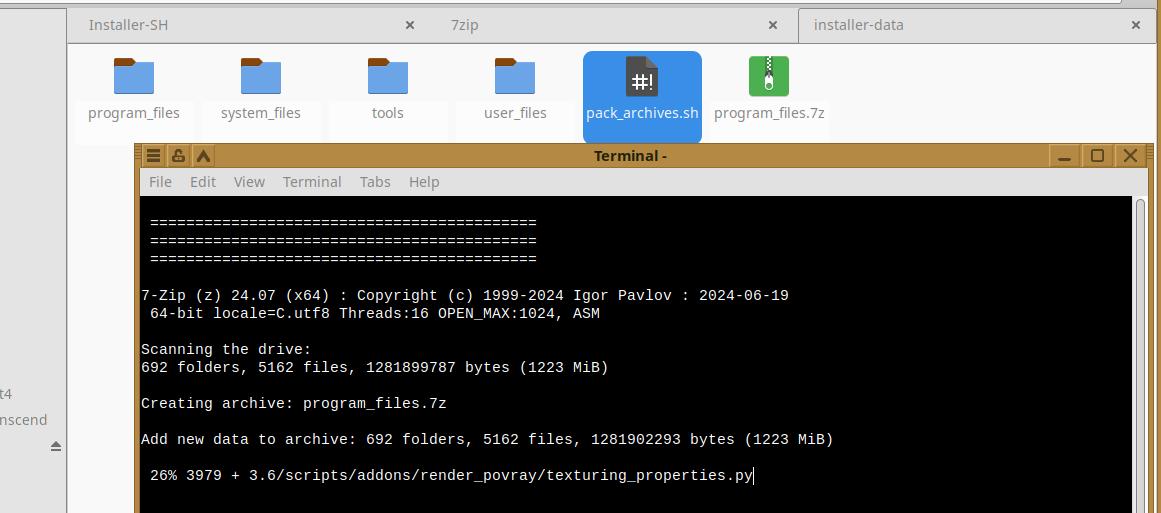Click the '64-bit locale=C.utf8 Threads:16' line
Screen dimensions: 1161x513
click(375, 314)
